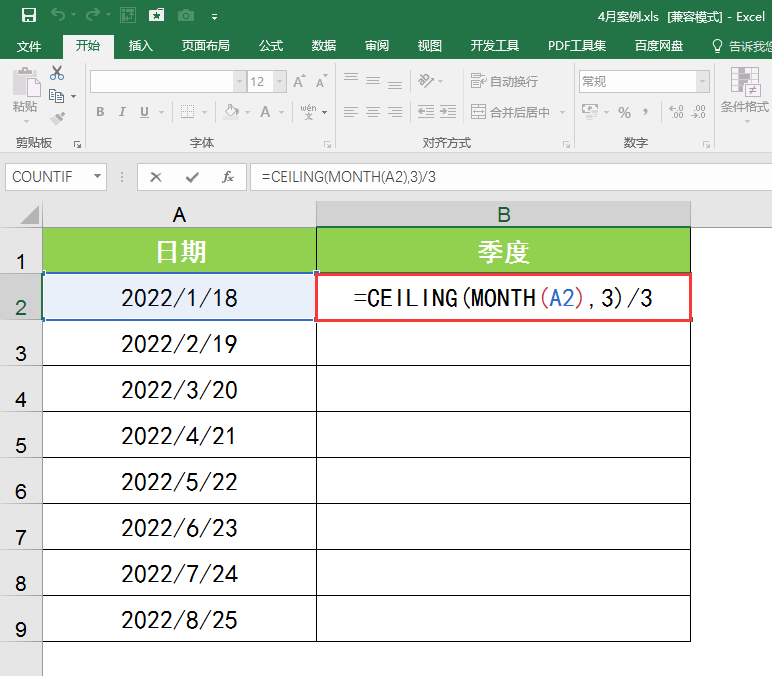Screen dimensions: 772x676
Task: Click the fx Insert Function icon
Action: (227, 177)
